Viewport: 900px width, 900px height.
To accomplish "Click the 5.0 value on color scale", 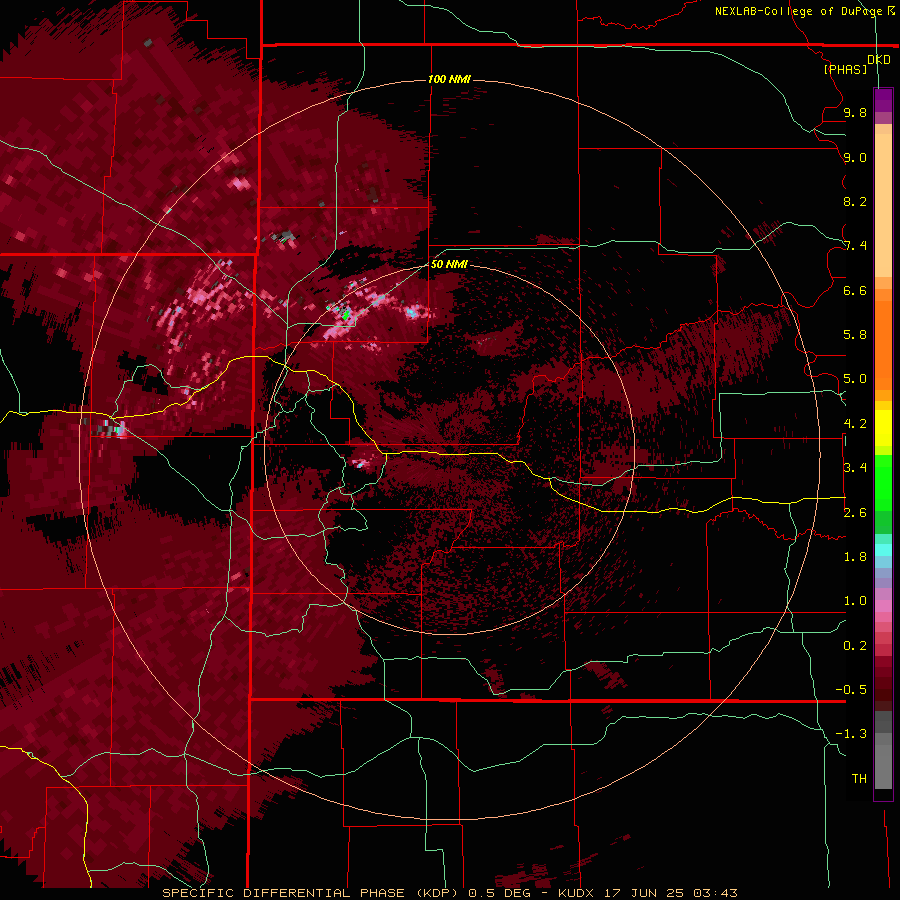I will (x=855, y=379).
